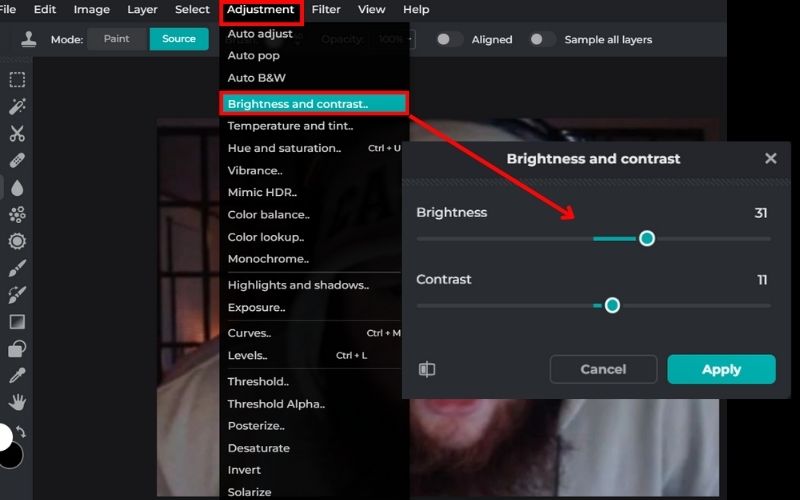
Task: Open the Filter menu
Action: tap(326, 9)
